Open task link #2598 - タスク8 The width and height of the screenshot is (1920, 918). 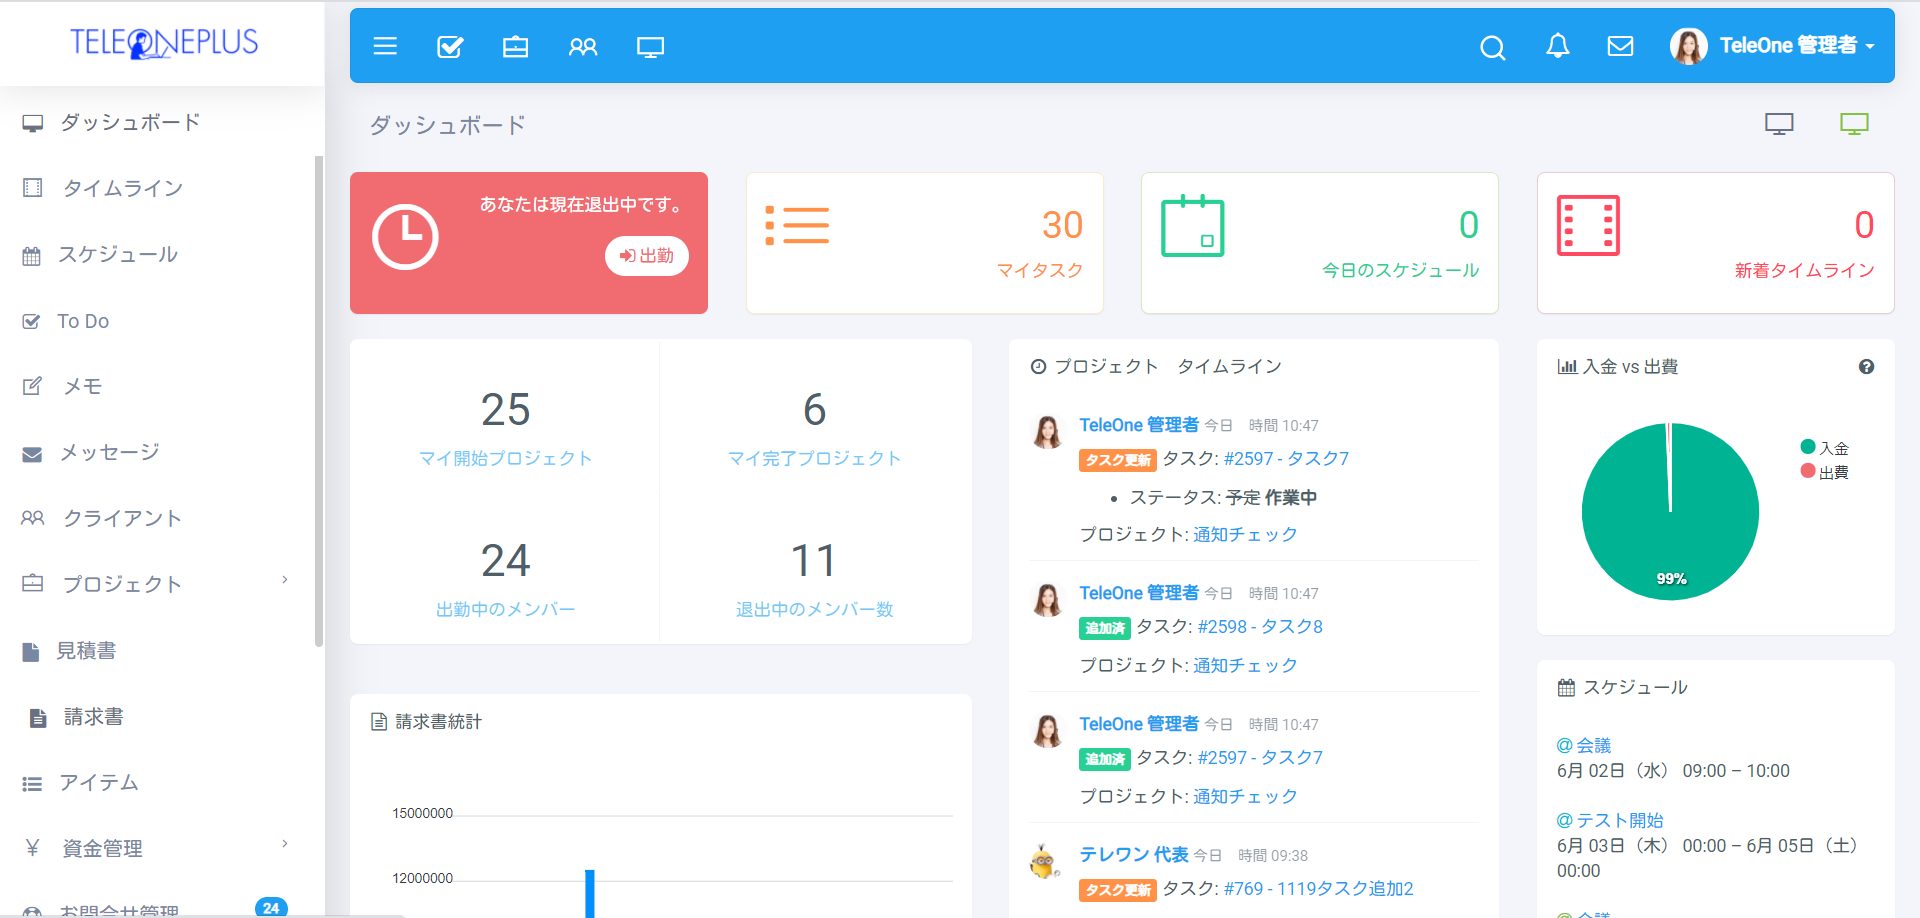pos(1260,627)
